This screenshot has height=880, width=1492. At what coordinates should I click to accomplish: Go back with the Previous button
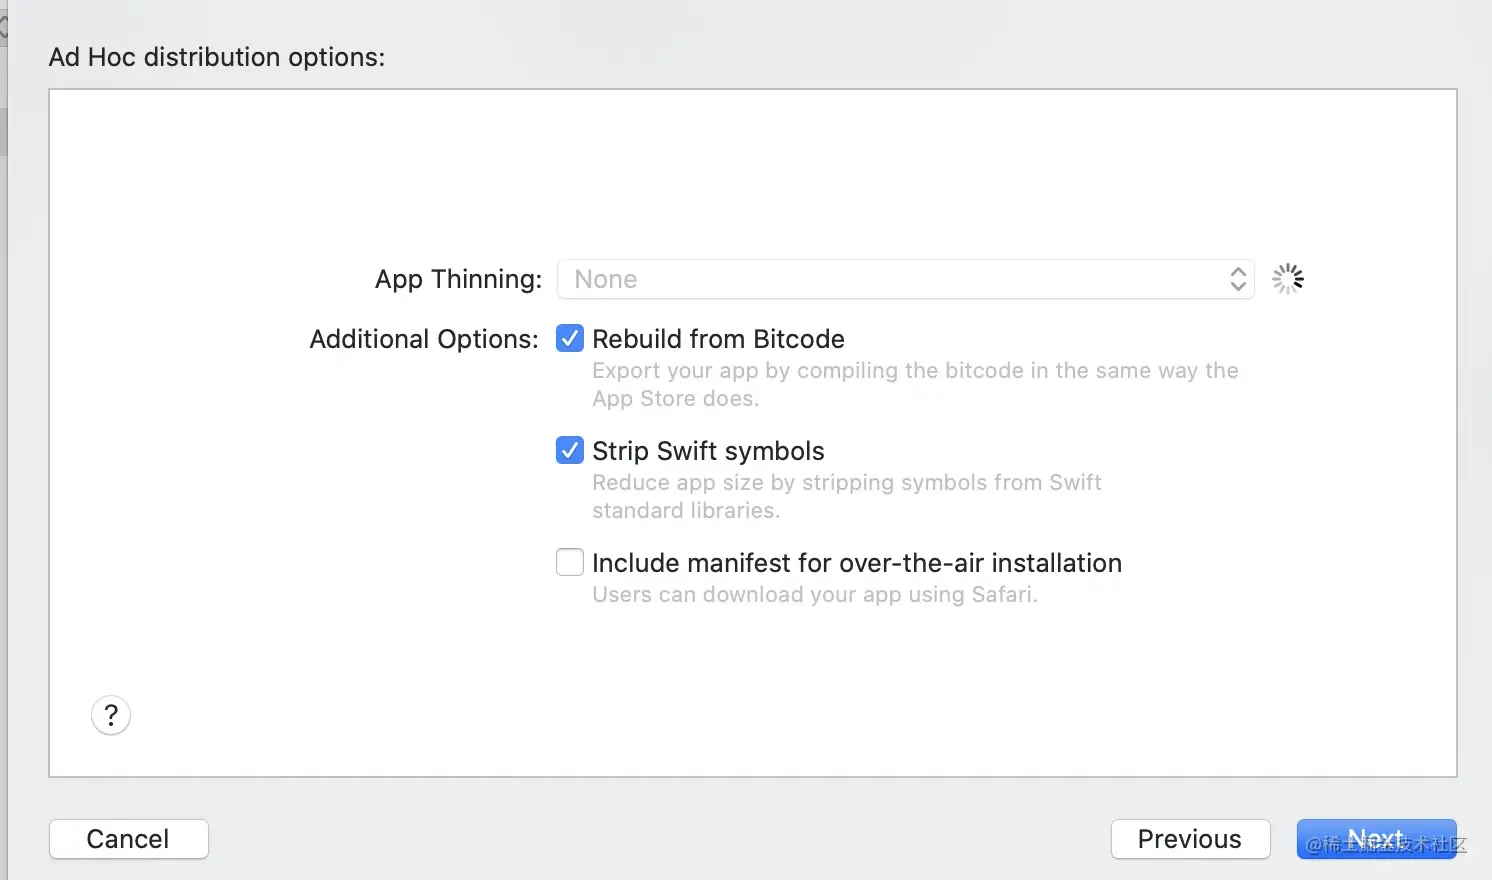click(x=1190, y=839)
